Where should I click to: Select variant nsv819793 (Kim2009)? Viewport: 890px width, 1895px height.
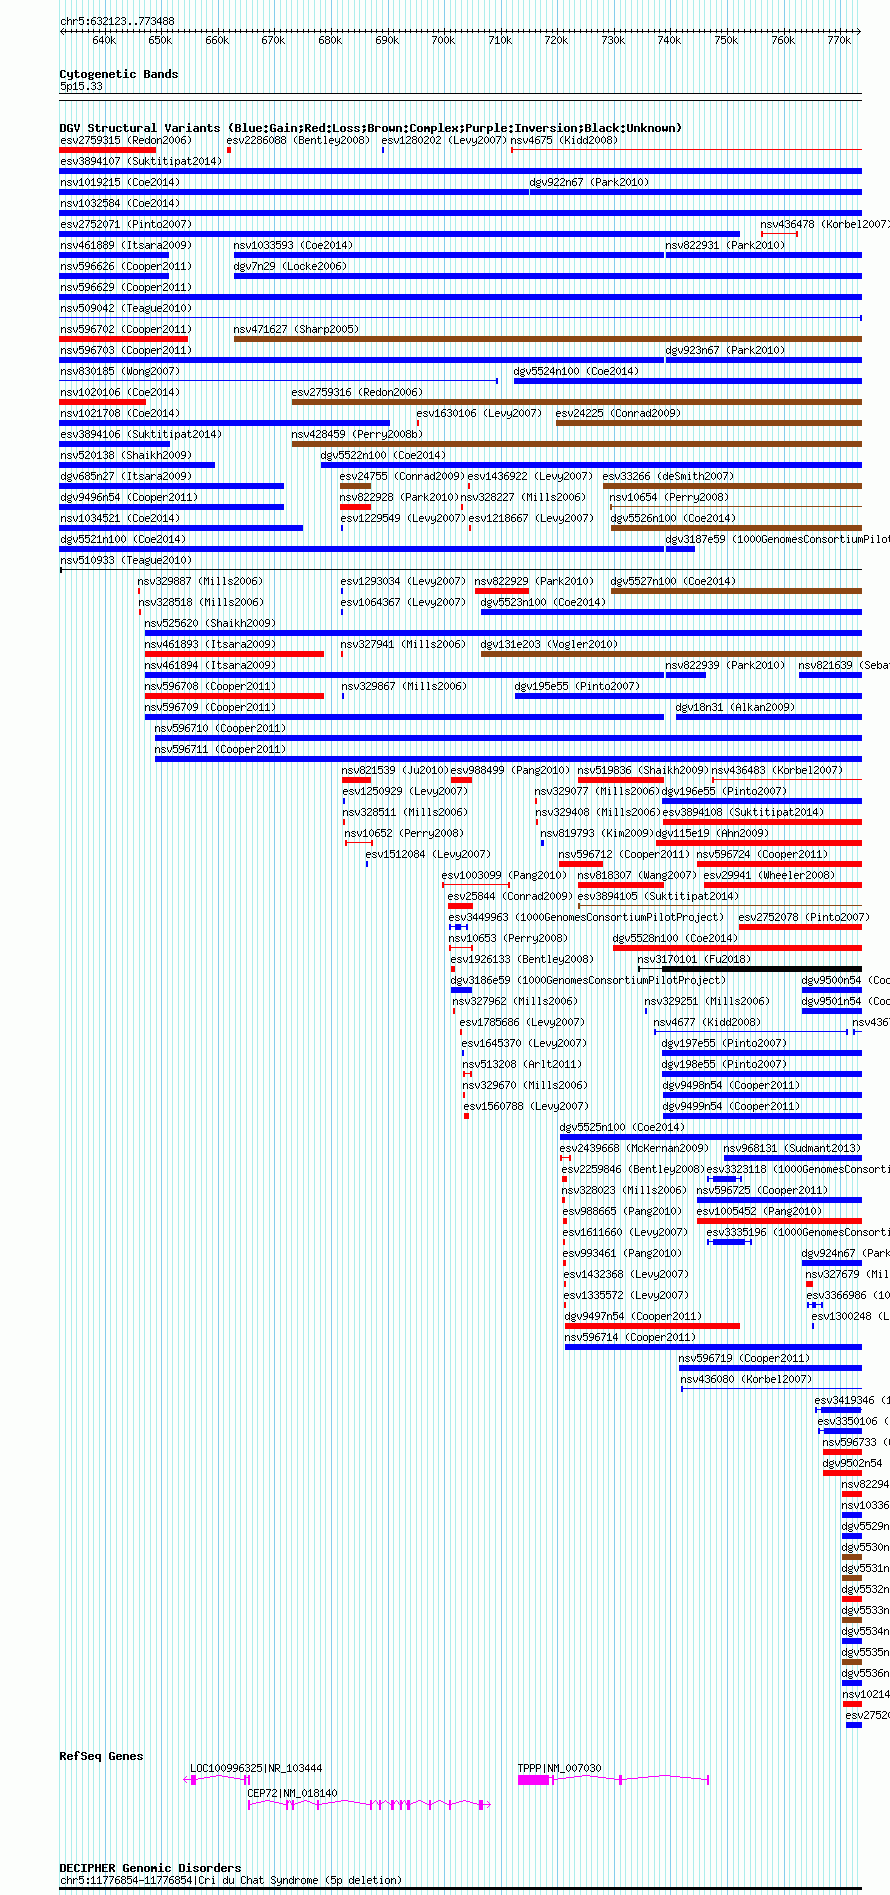597,834
